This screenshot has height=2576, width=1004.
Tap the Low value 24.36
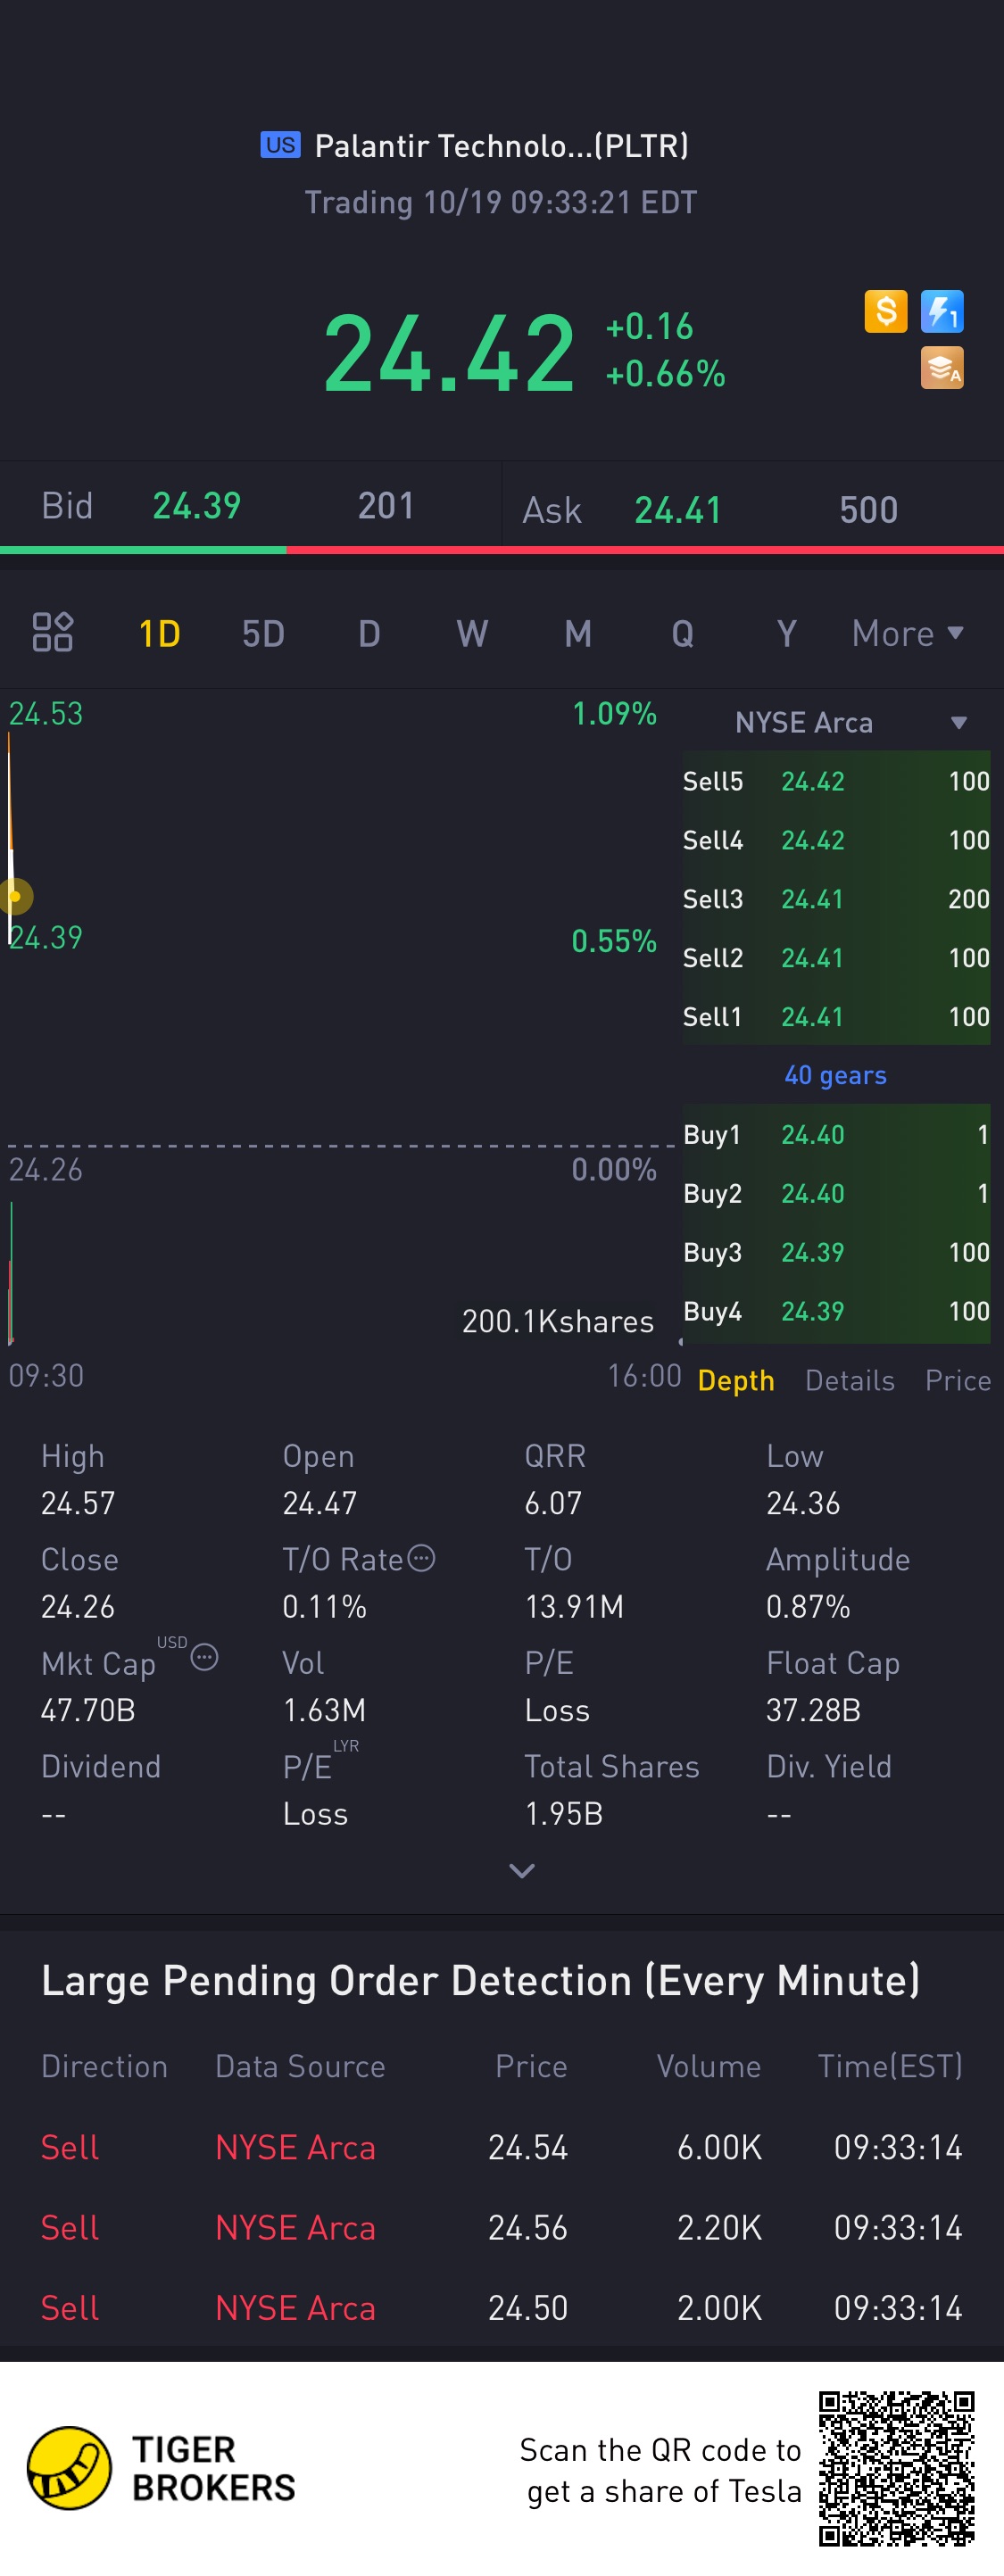click(x=803, y=1503)
